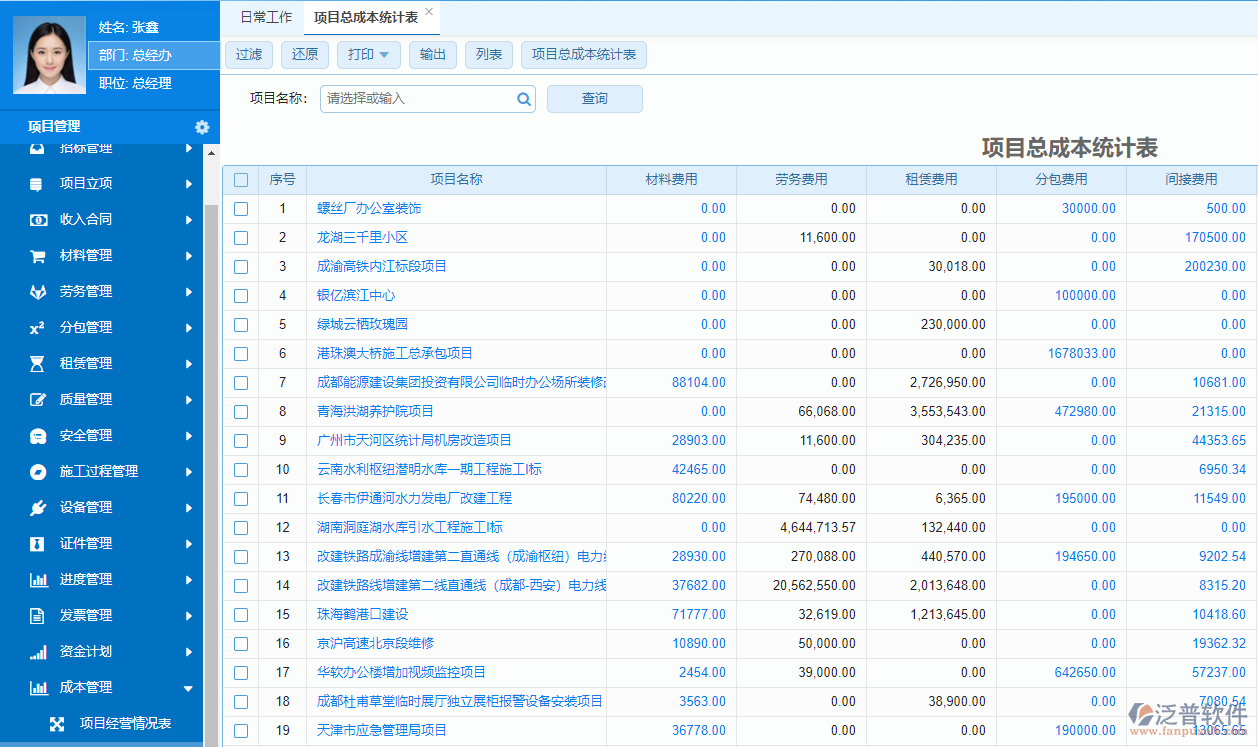Screen dimensions: 1258x747
Task: Open the 项目管理 settings gear icon
Action: (x=202, y=127)
